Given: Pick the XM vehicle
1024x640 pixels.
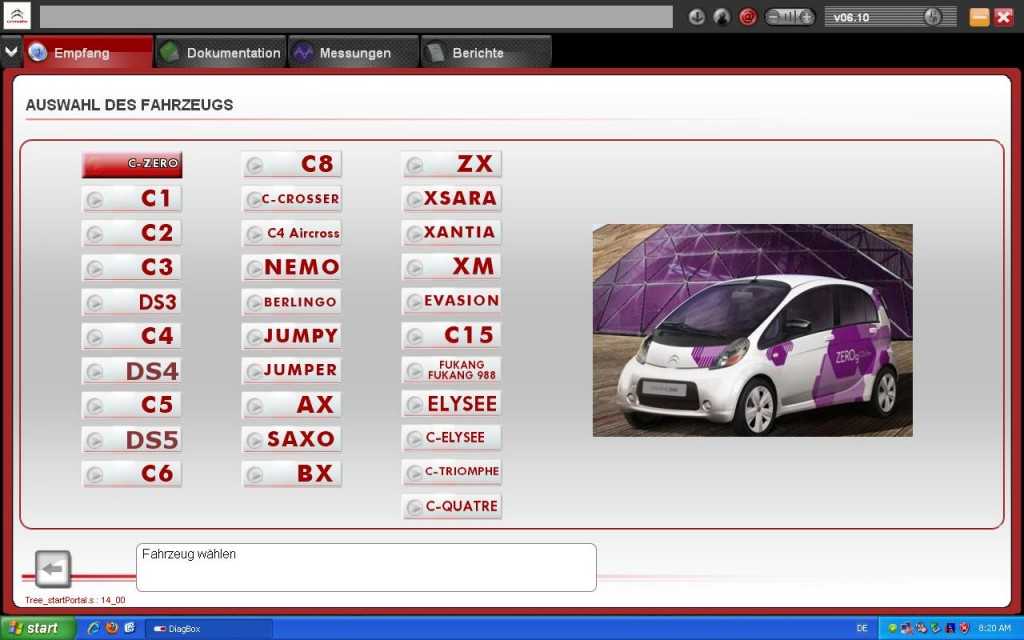Looking at the screenshot, I should coord(452,267).
